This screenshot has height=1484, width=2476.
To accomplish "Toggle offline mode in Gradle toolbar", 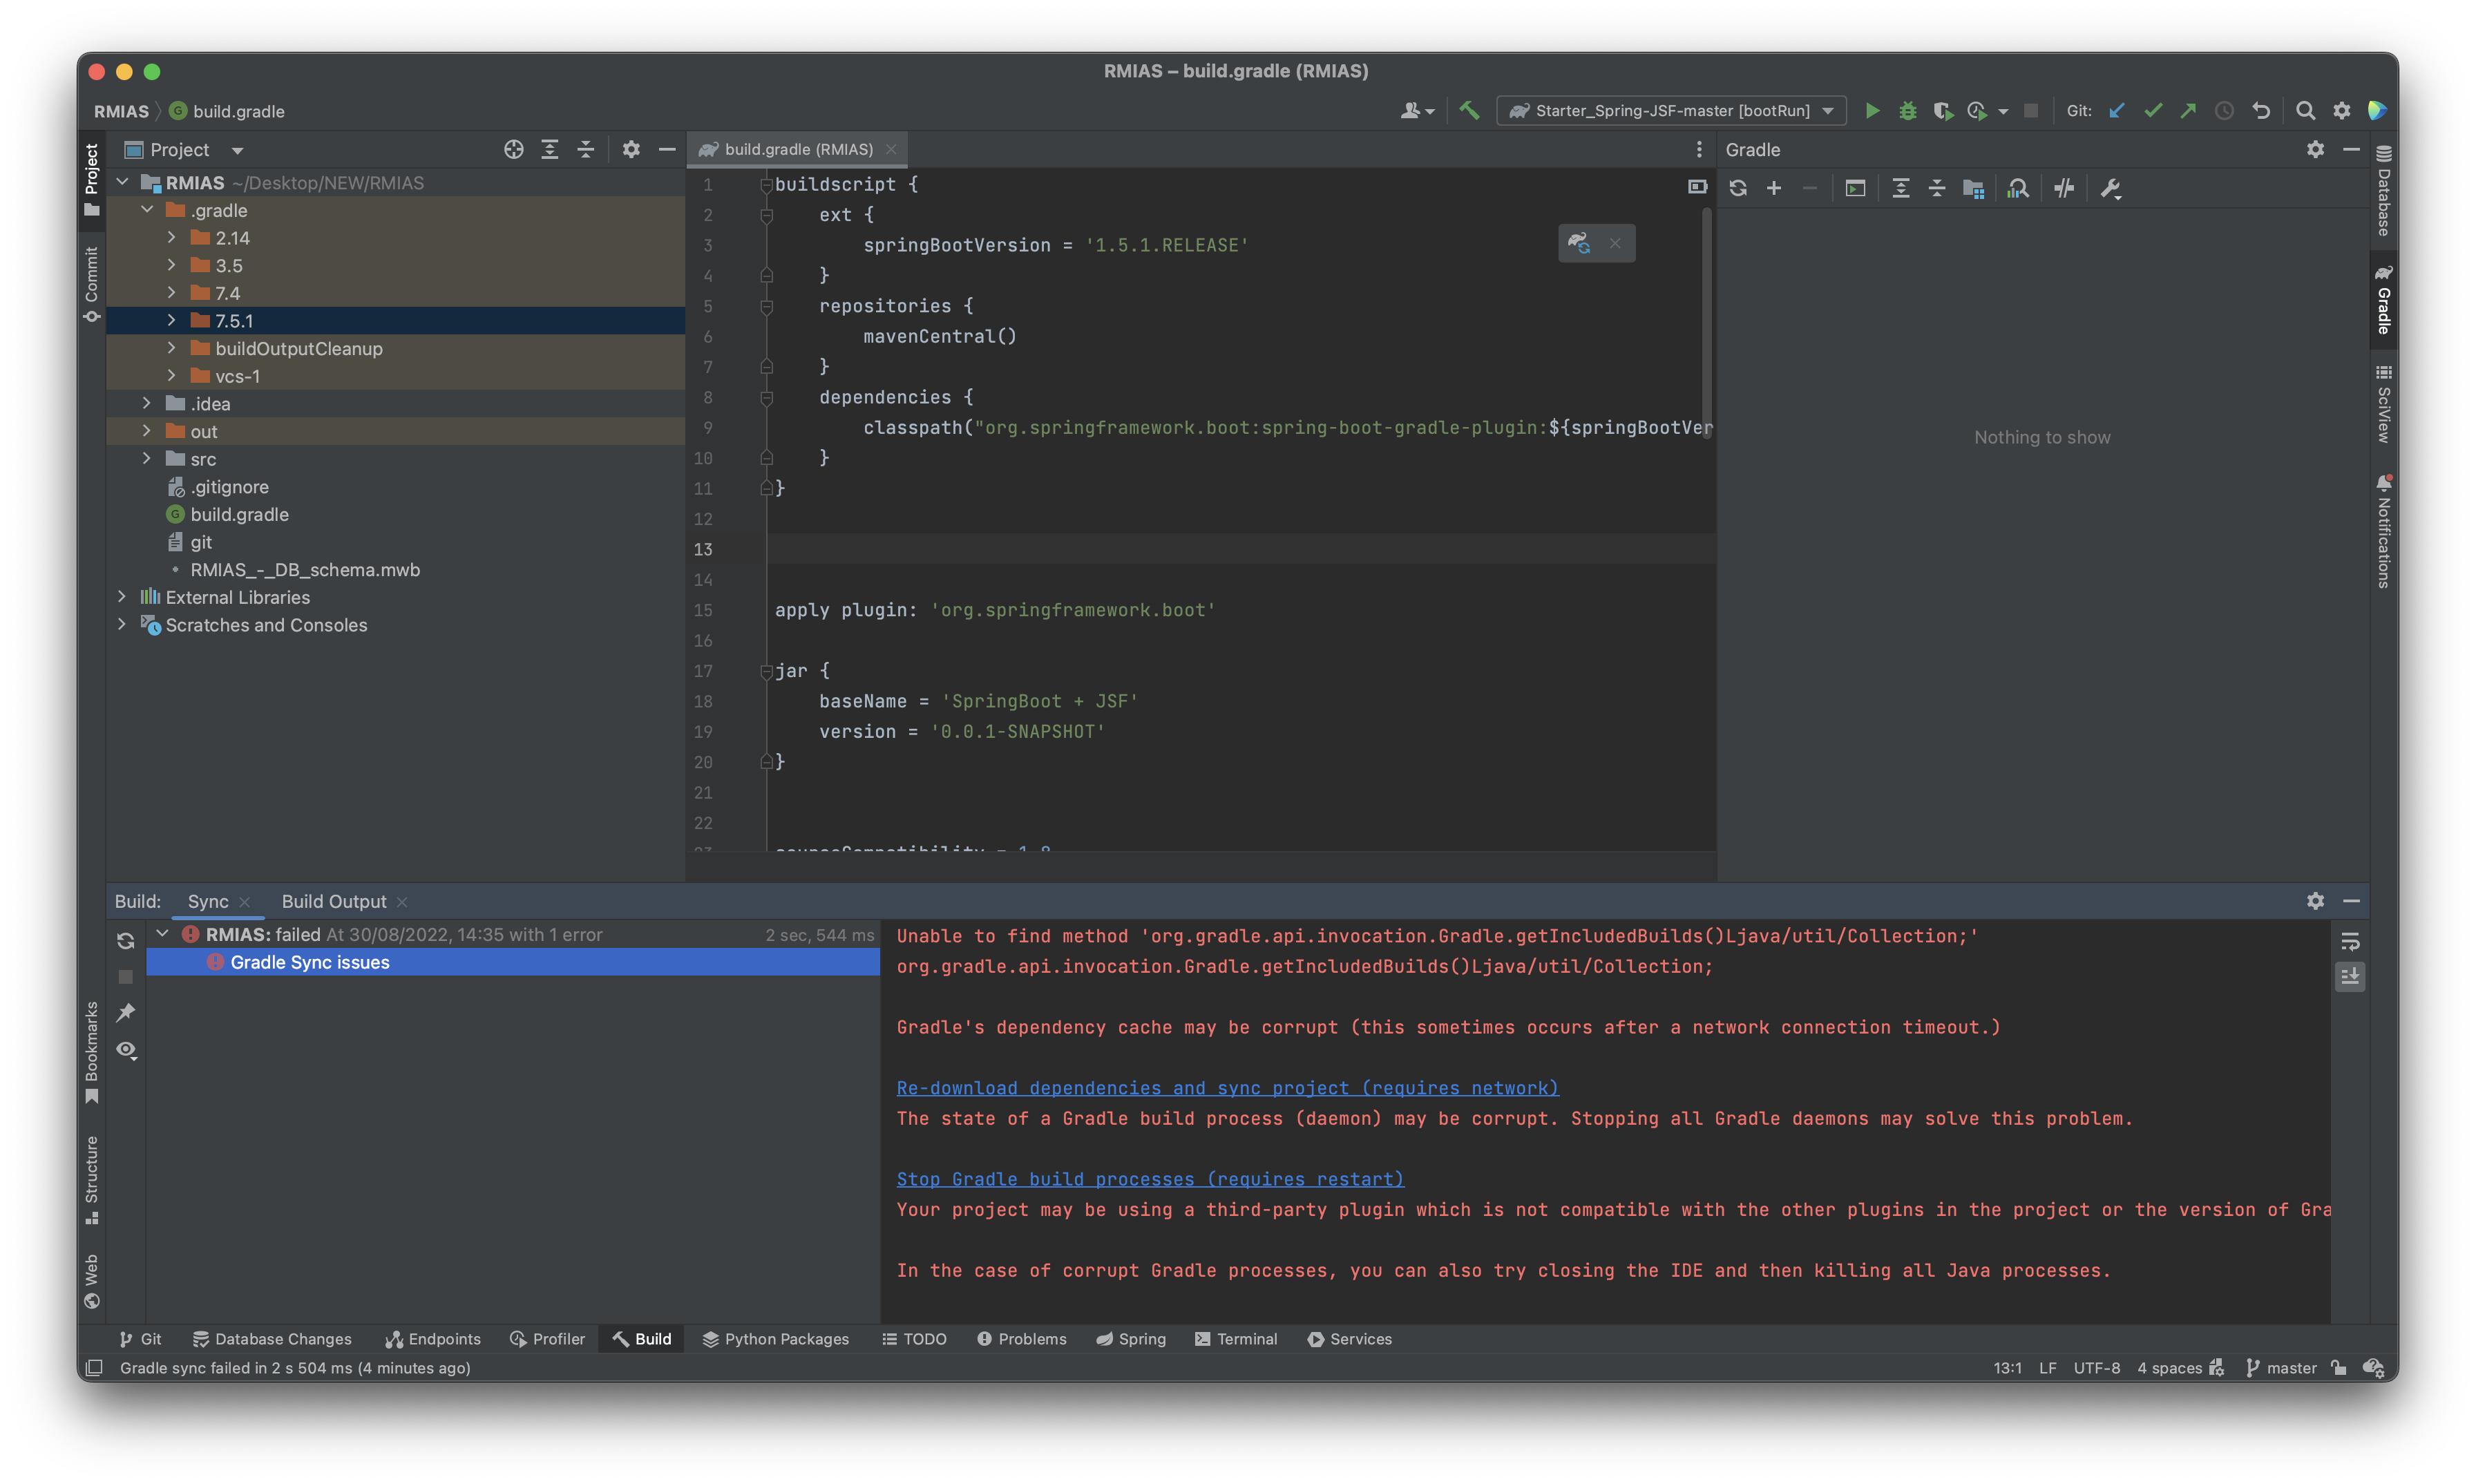I will click(2064, 188).
